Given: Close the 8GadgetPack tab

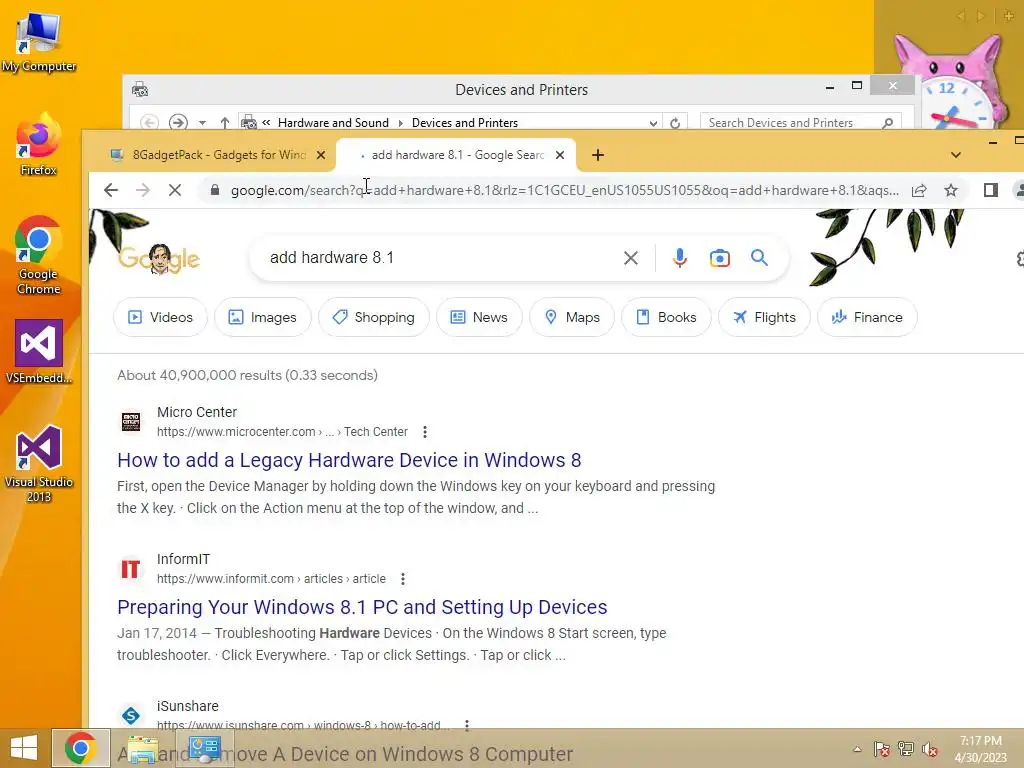Looking at the screenshot, I should [x=321, y=155].
